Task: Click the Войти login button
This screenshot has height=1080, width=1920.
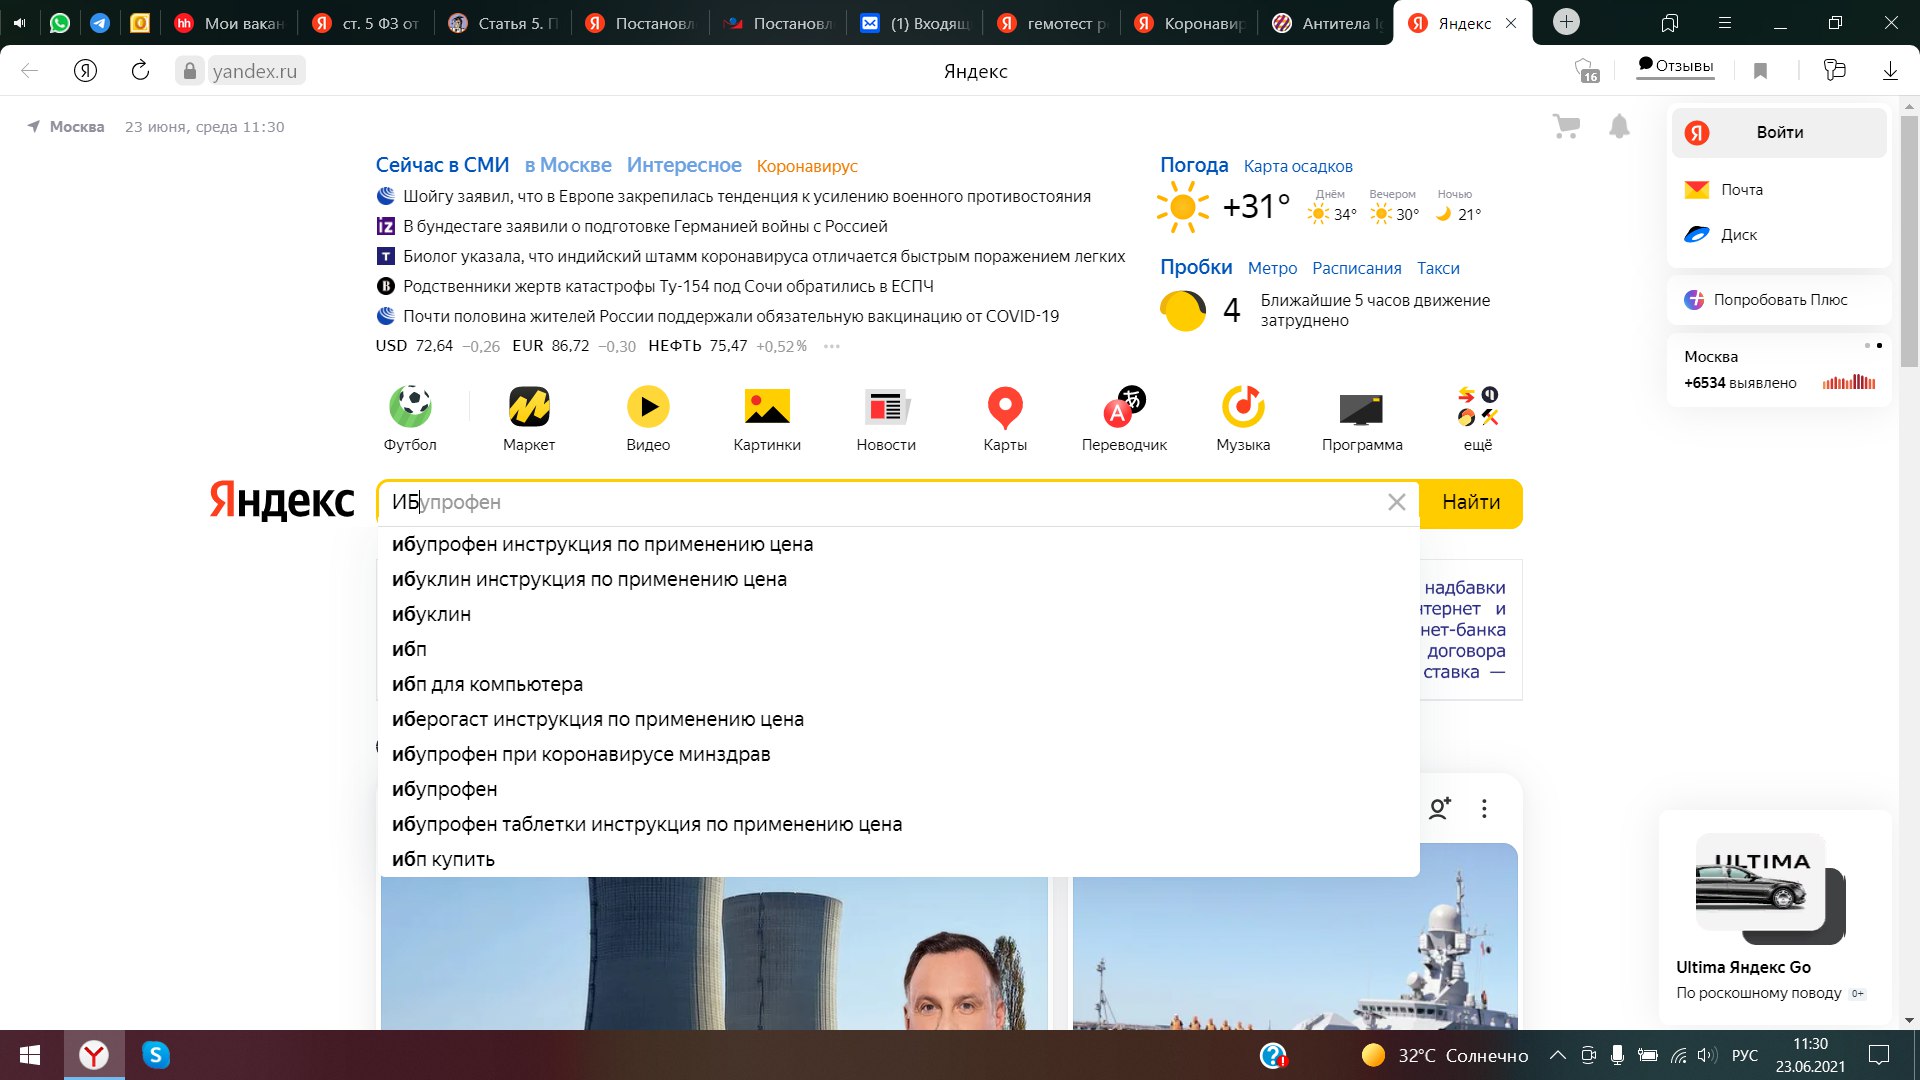Action: pyautogui.click(x=1779, y=132)
